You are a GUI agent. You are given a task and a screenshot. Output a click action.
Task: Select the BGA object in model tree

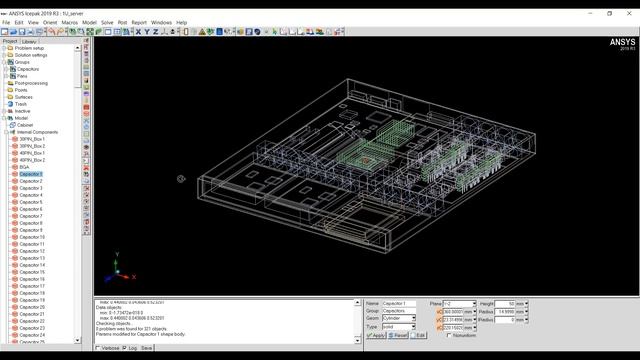pyautogui.click(x=24, y=167)
